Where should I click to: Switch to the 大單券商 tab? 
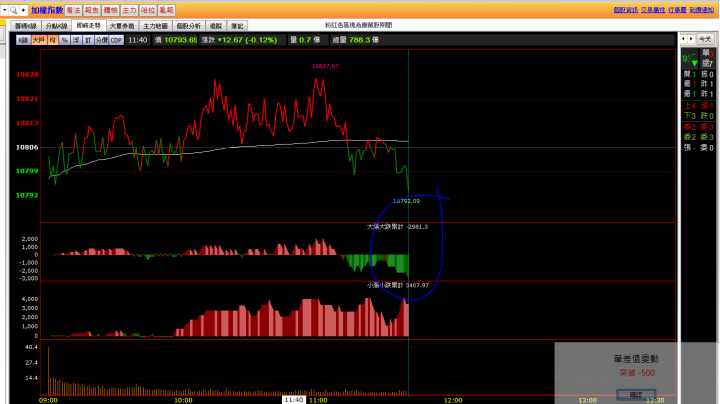pos(122,26)
